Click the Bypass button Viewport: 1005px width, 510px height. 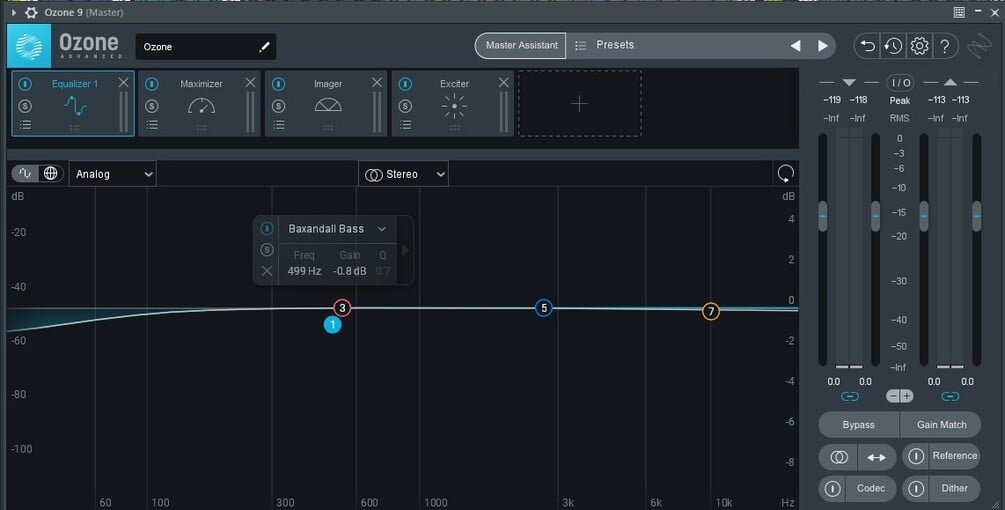click(859, 425)
